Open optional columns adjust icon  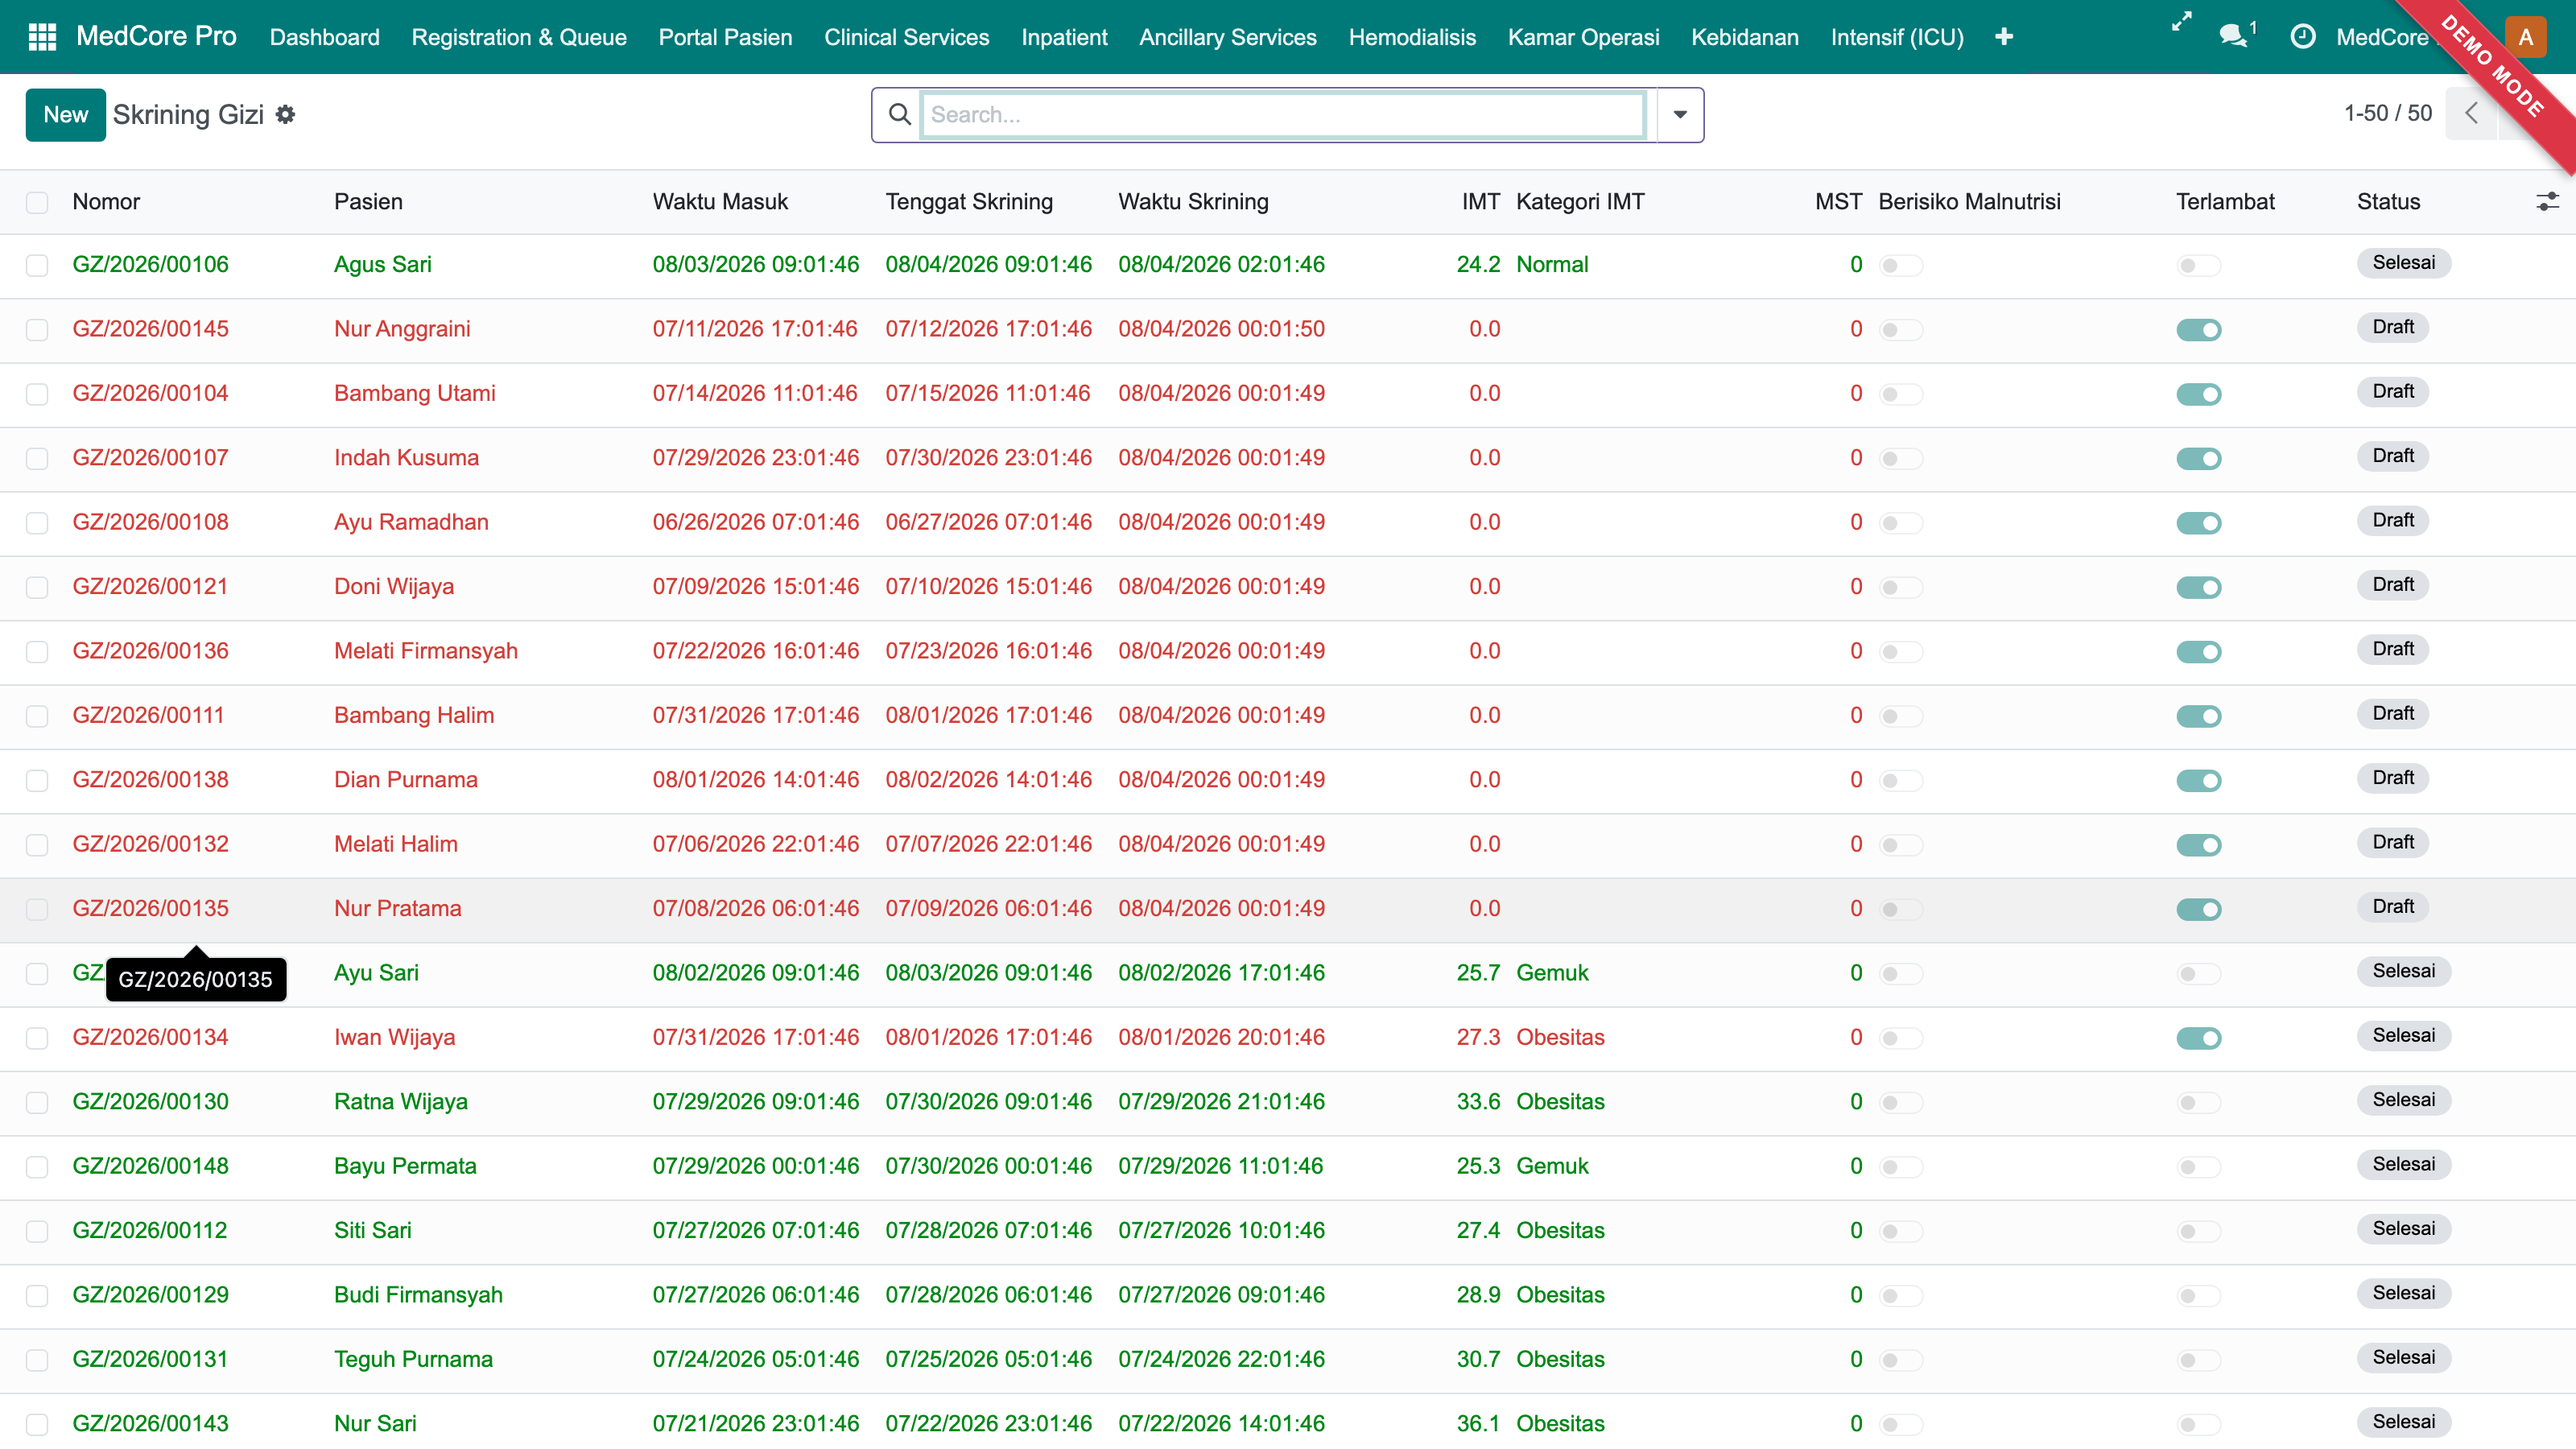tap(2547, 202)
